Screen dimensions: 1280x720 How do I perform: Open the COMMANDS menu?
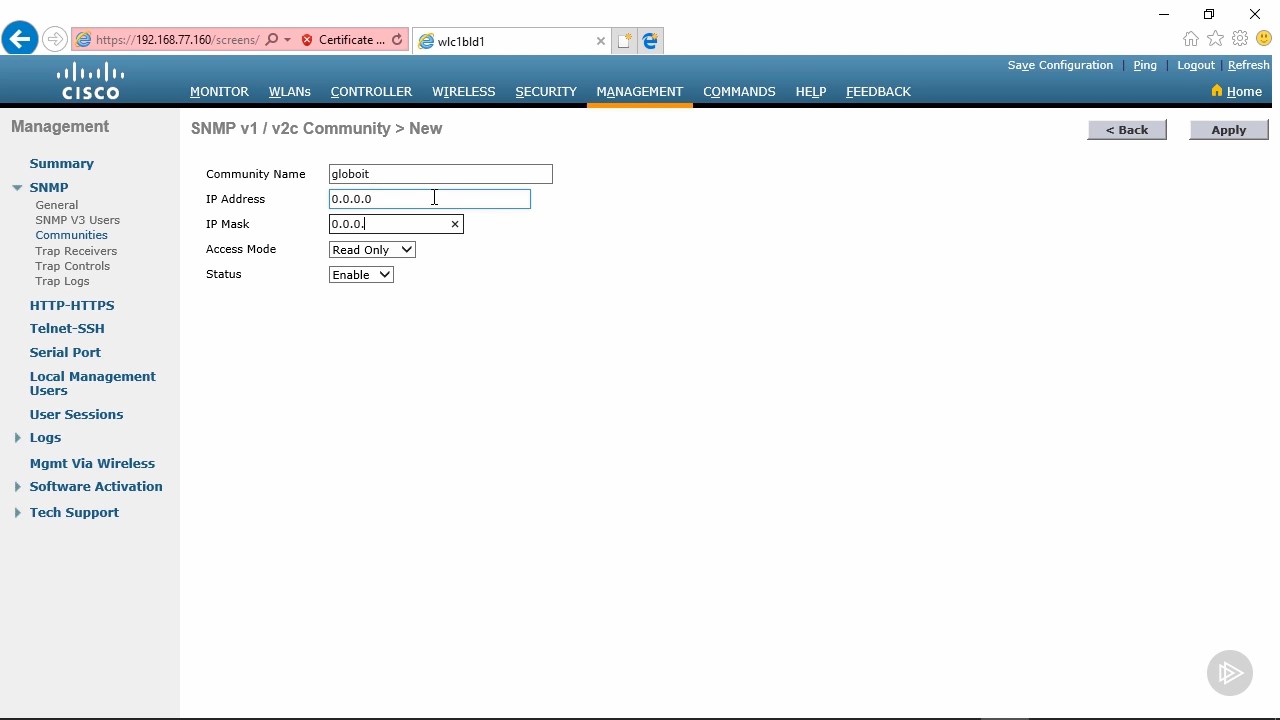click(739, 91)
